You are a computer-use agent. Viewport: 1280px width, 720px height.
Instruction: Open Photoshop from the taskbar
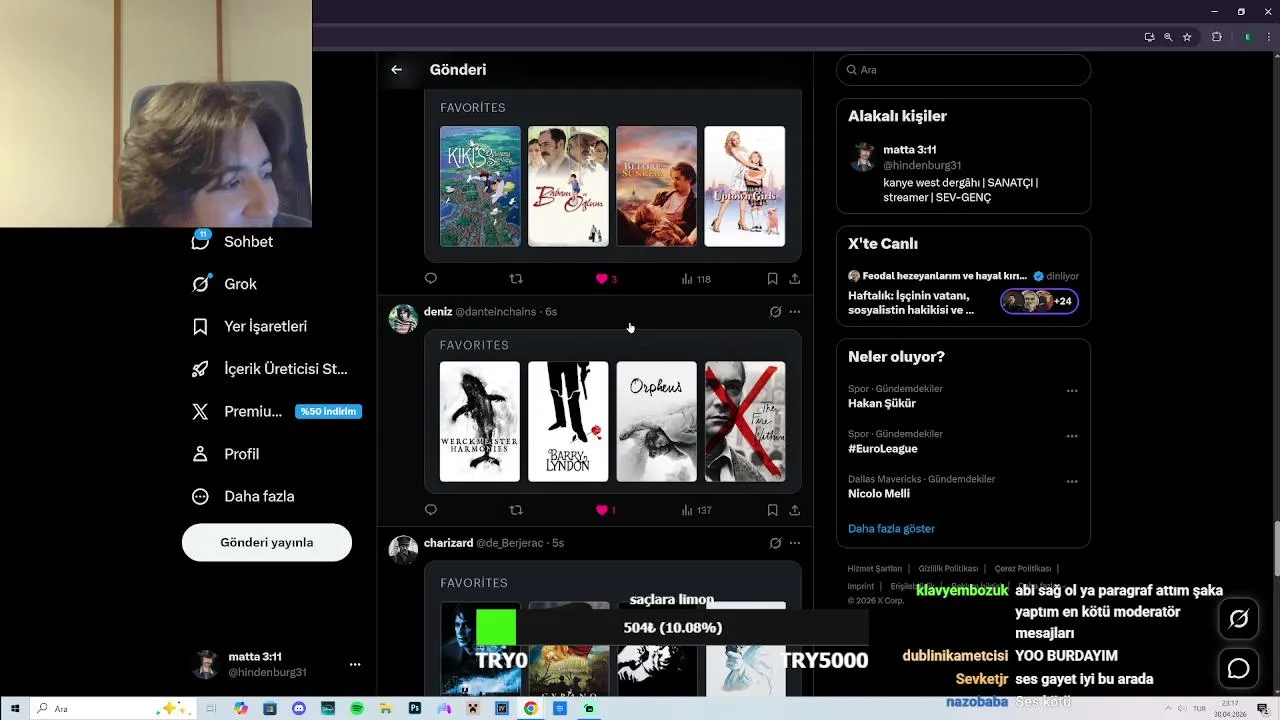pos(415,708)
